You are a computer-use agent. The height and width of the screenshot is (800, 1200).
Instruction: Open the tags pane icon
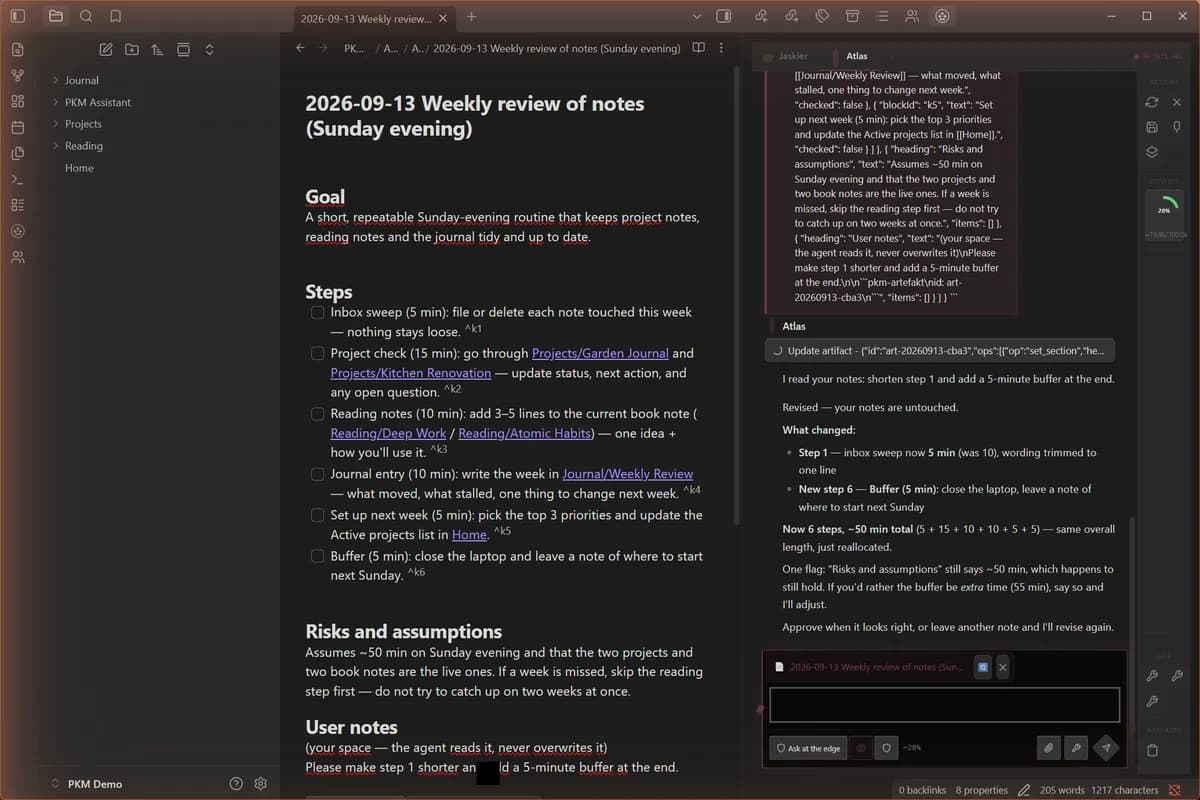click(x=821, y=16)
